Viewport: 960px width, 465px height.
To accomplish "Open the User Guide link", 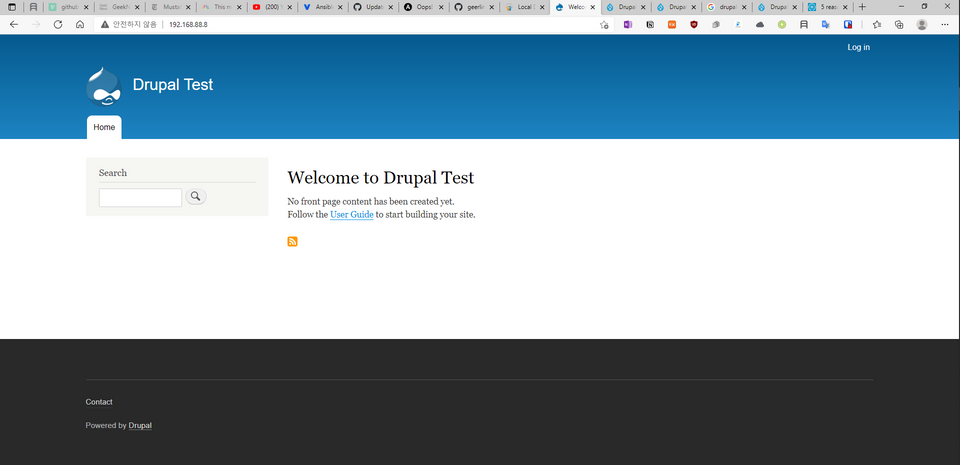I will coord(351,215).
